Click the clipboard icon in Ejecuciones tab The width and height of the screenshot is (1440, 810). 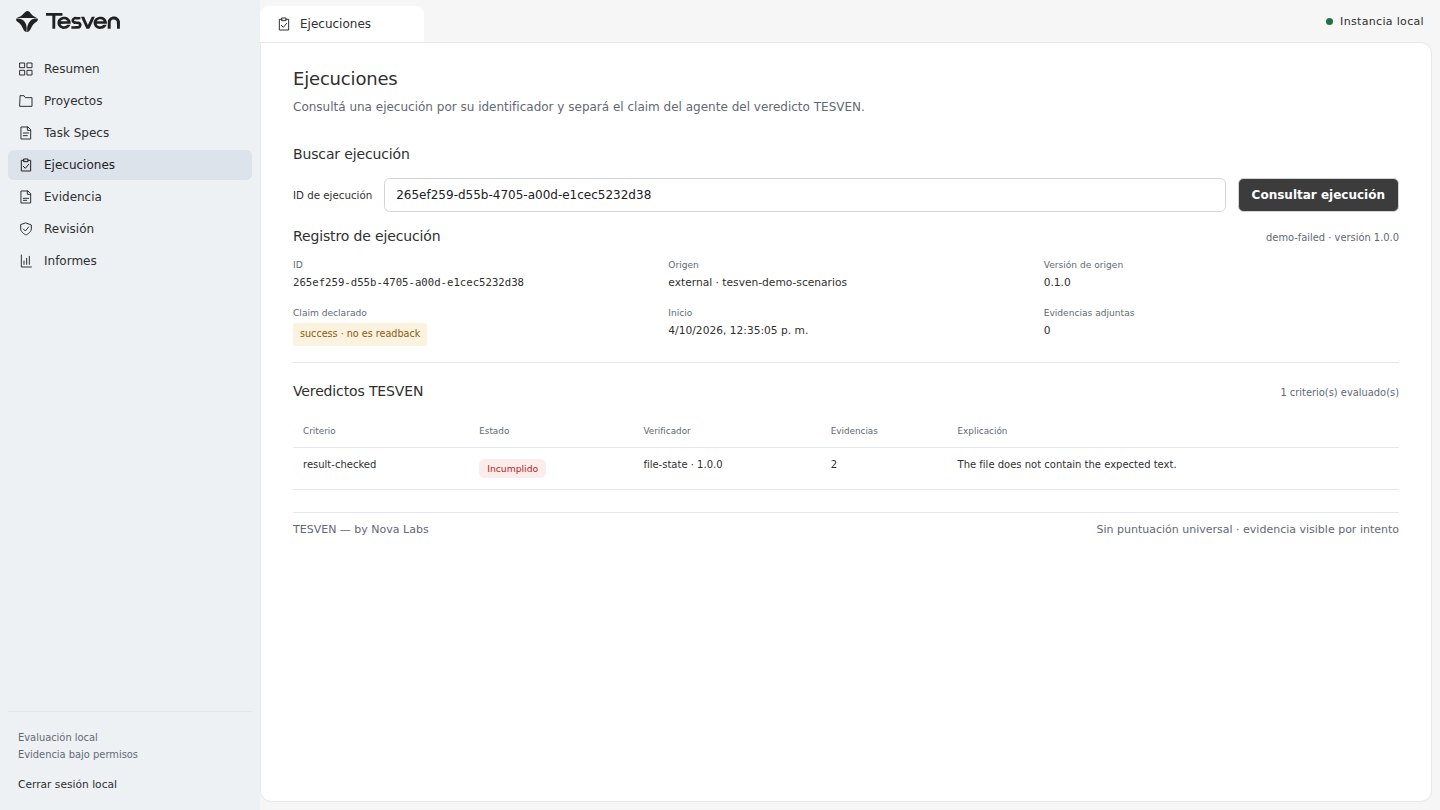point(285,24)
